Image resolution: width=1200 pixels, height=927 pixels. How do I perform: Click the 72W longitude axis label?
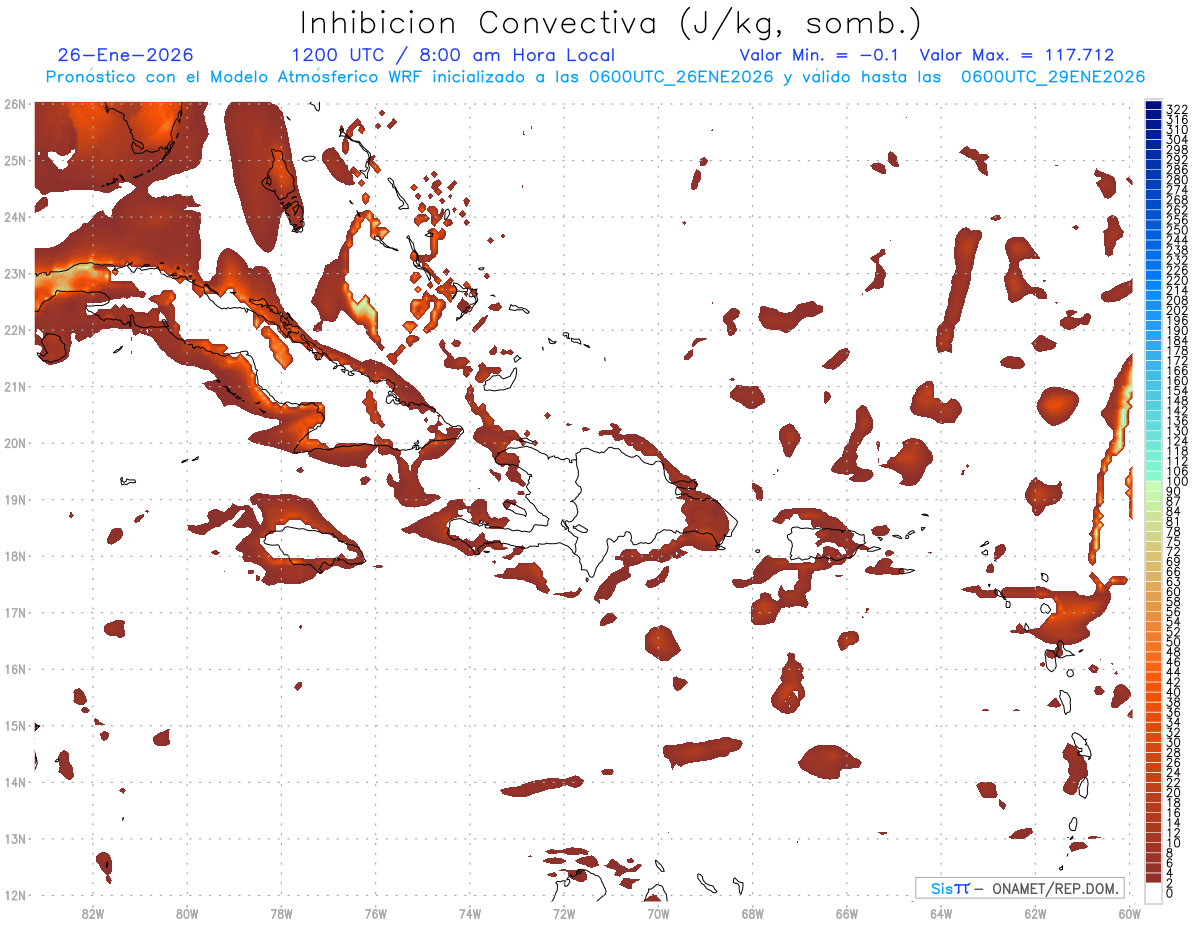[564, 913]
